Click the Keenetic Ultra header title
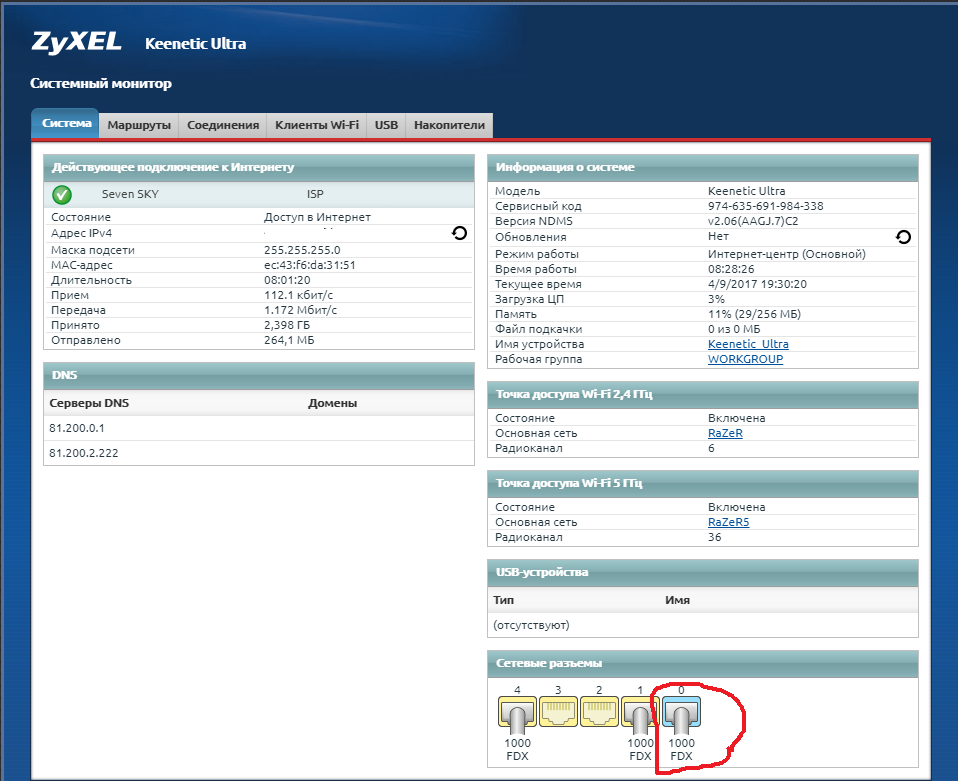This screenshot has height=783, width=958. click(196, 43)
